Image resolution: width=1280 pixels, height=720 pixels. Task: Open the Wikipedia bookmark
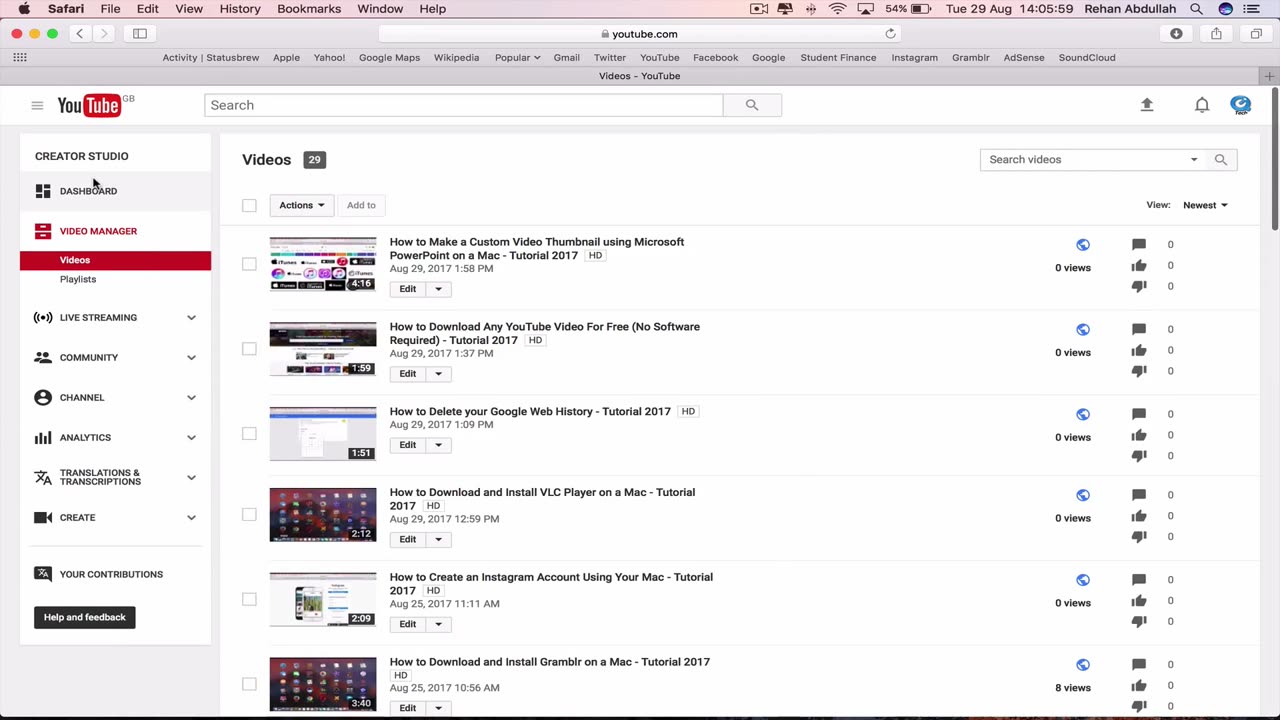pos(457,57)
